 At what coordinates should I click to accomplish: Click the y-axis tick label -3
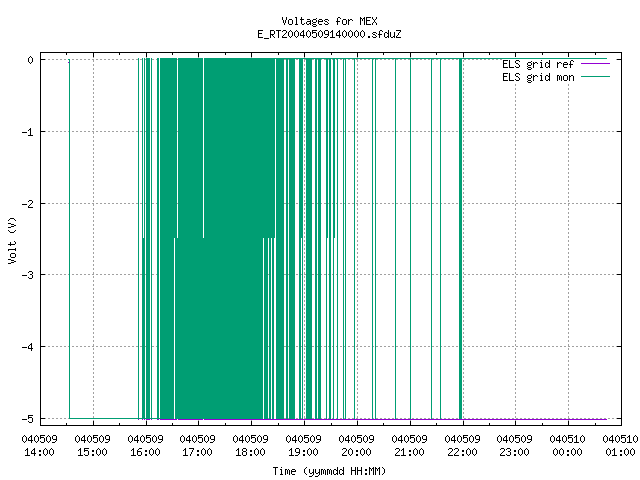point(27,275)
